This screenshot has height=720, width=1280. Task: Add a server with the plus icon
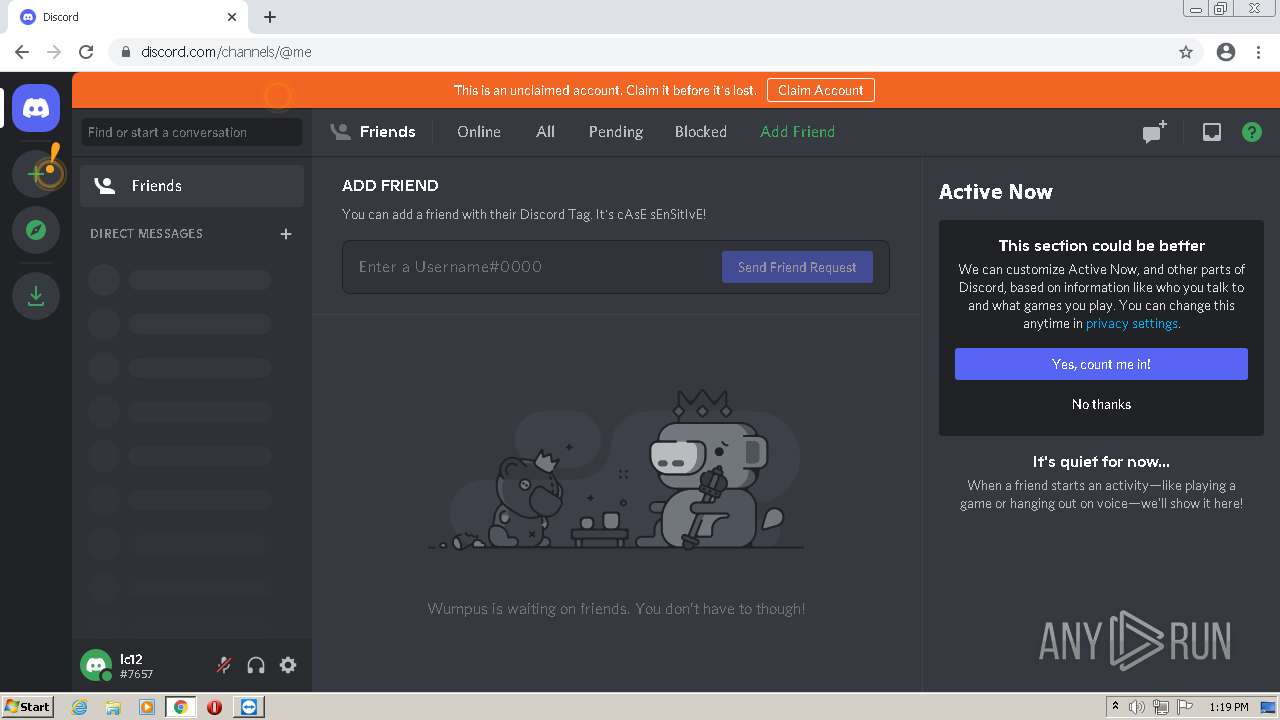click(x=36, y=173)
